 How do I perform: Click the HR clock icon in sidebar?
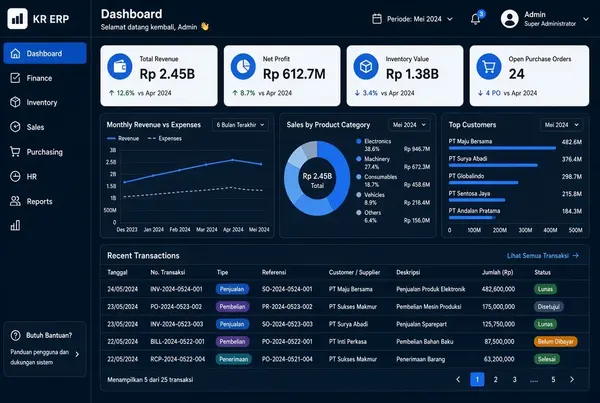15,176
